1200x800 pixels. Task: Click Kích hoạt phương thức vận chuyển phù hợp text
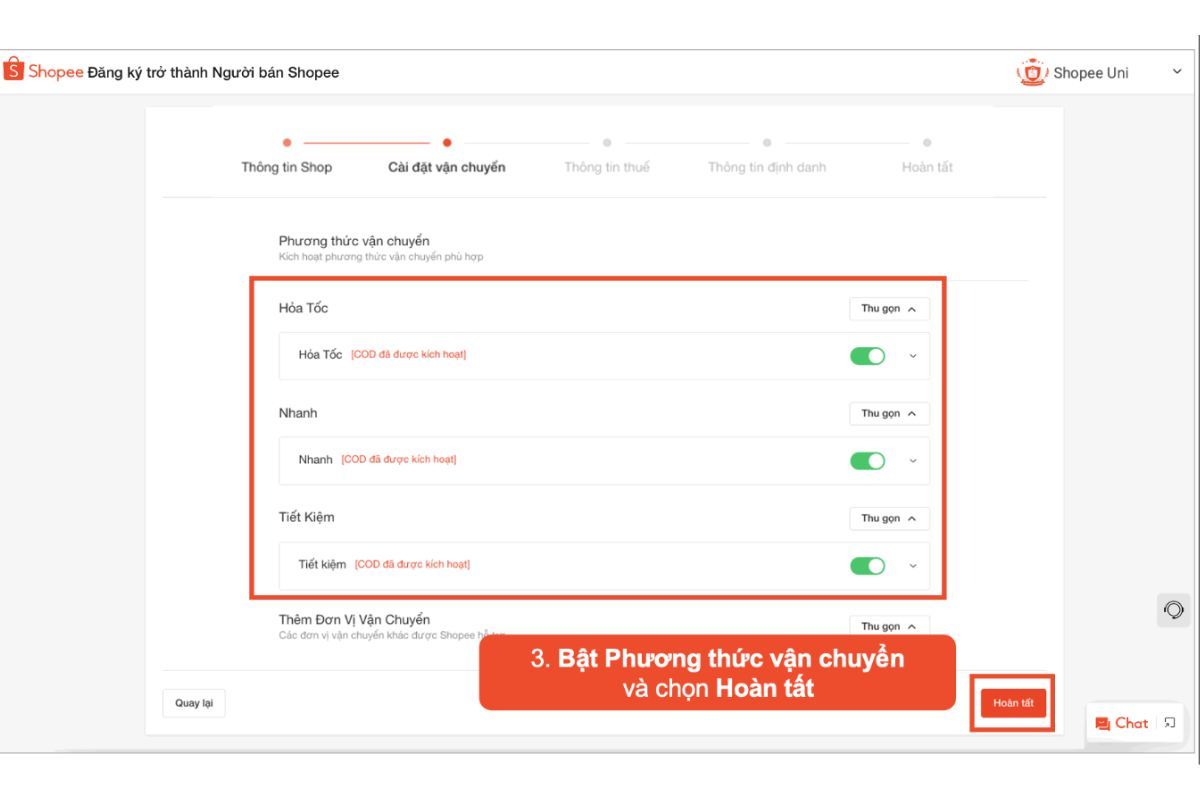click(x=381, y=257)
